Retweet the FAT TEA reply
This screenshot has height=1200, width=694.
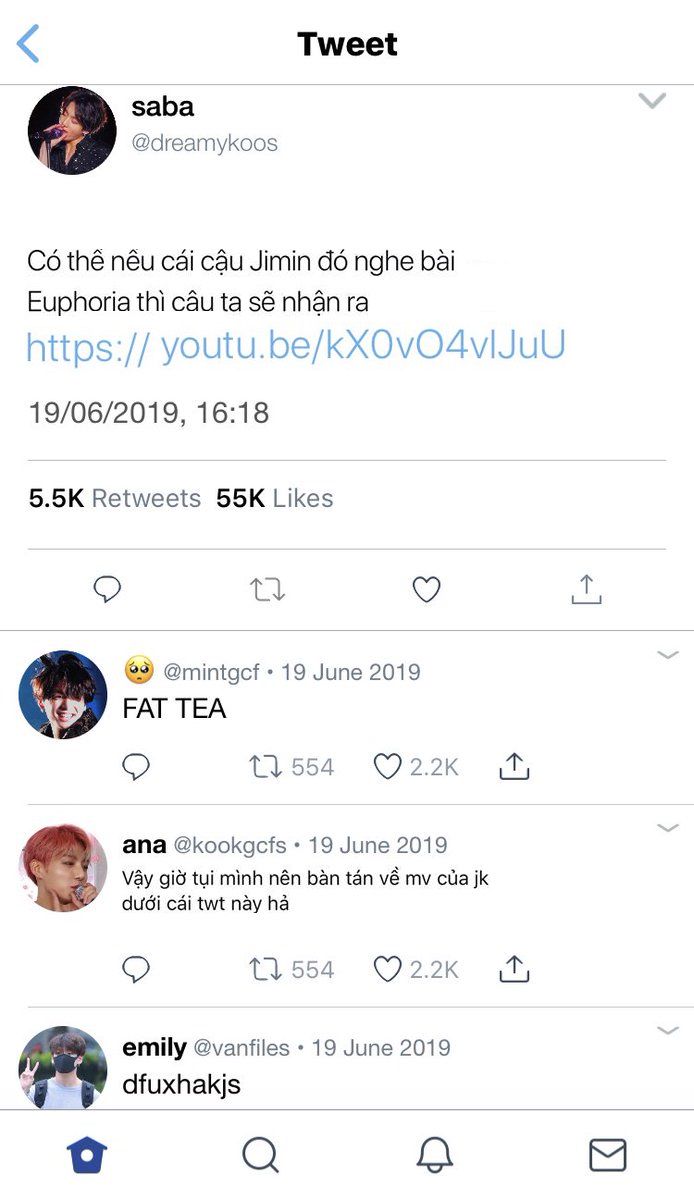click(265, 767)
